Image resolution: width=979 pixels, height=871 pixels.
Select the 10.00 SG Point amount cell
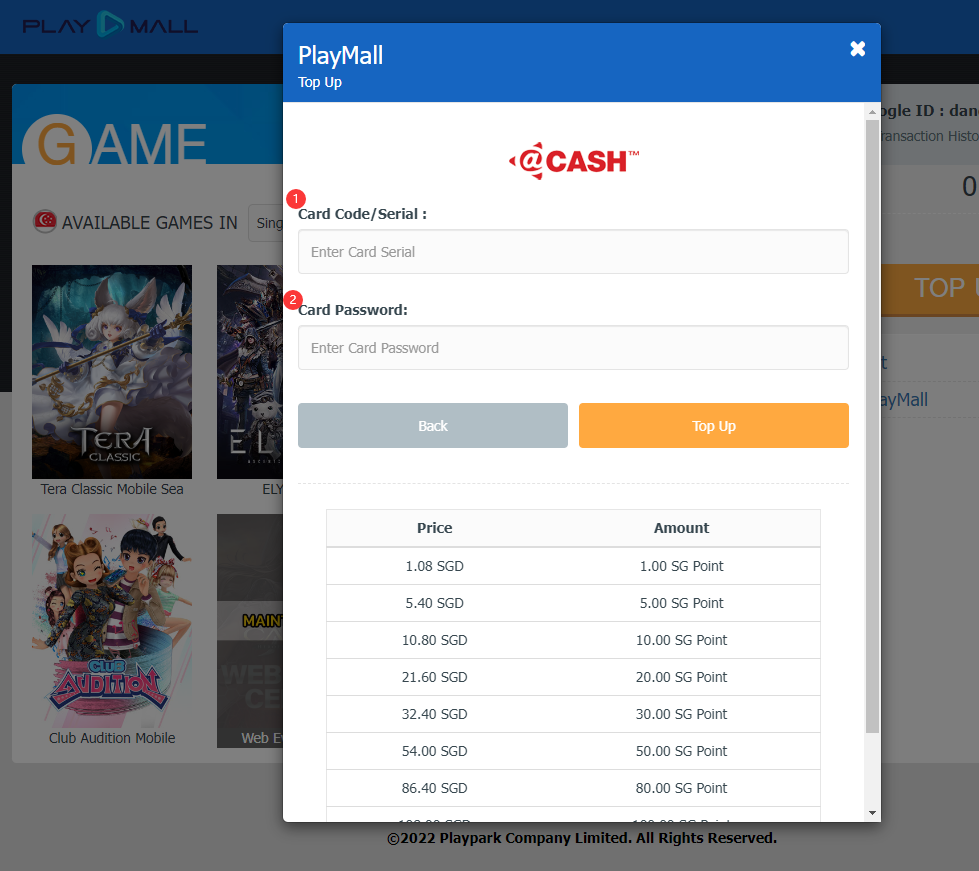pyautogui.click(x=681, y=640)
